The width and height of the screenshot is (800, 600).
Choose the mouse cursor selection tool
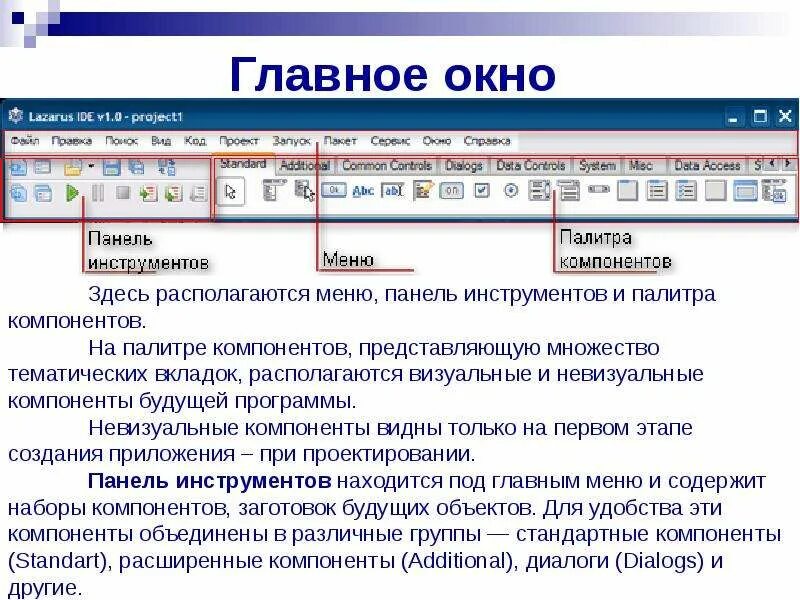(x=230, y=192)
